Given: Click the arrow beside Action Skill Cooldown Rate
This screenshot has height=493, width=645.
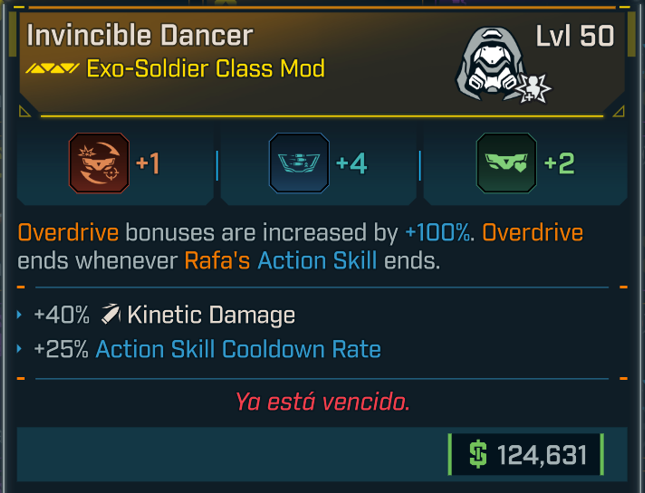Looking at the screenshot, I should pos(19,349).
